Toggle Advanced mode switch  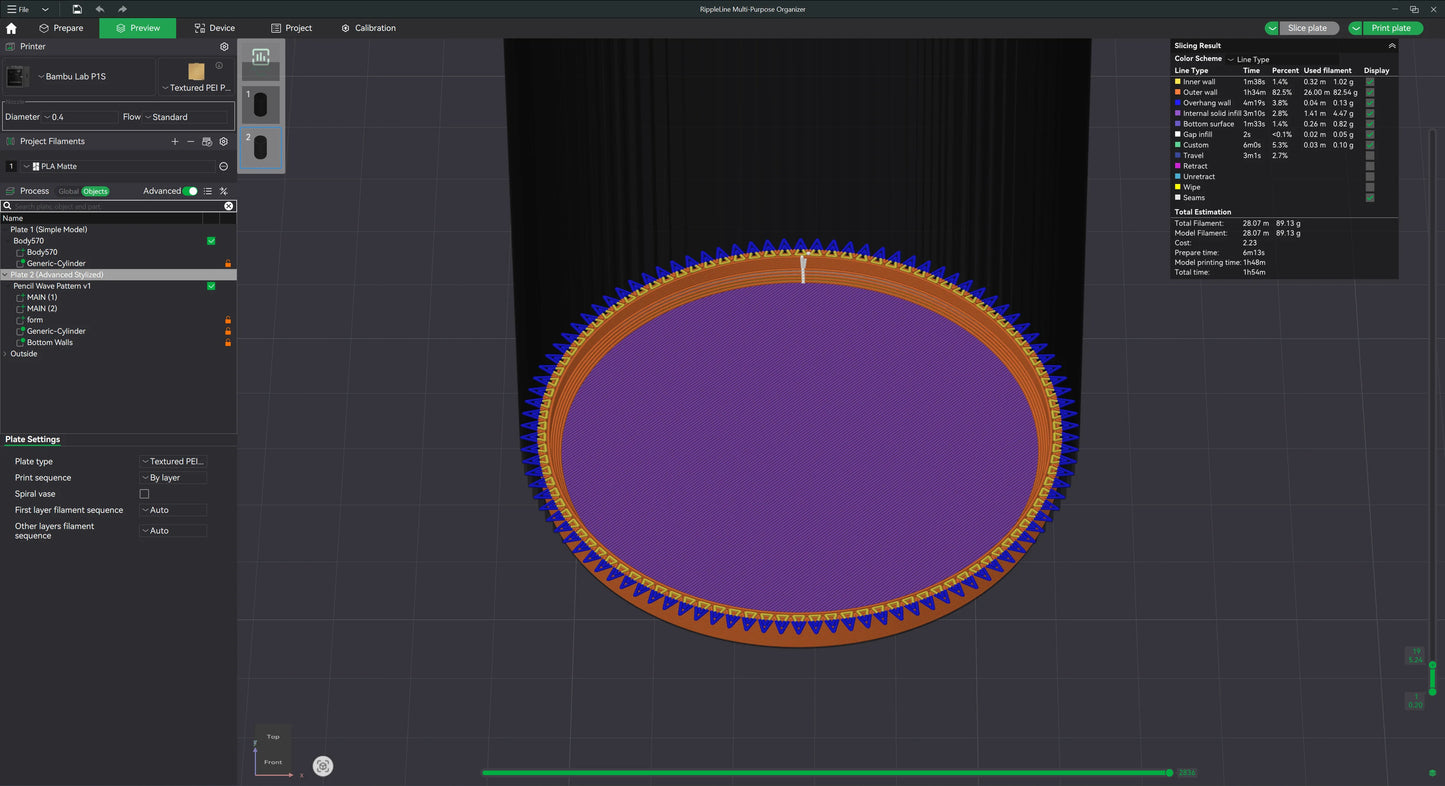190,191
